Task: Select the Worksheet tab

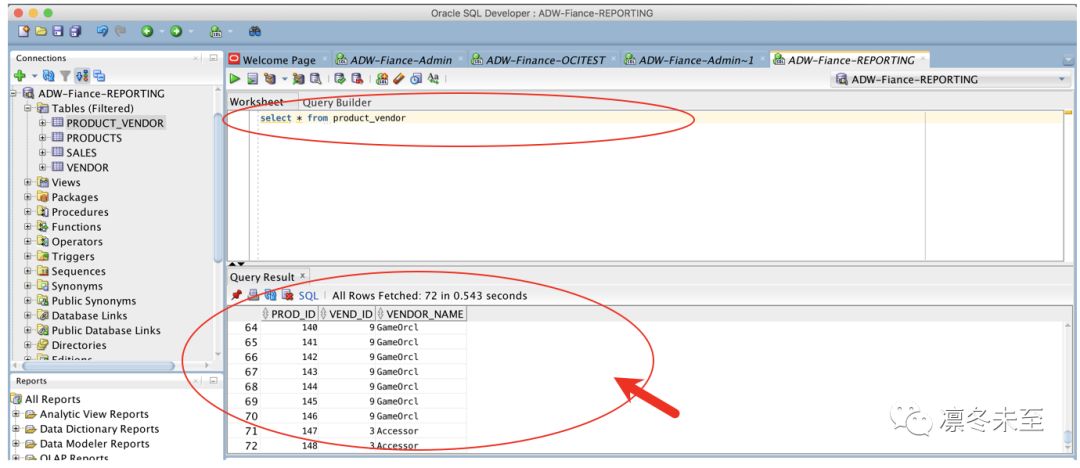Action: click(x=256, y=102)
